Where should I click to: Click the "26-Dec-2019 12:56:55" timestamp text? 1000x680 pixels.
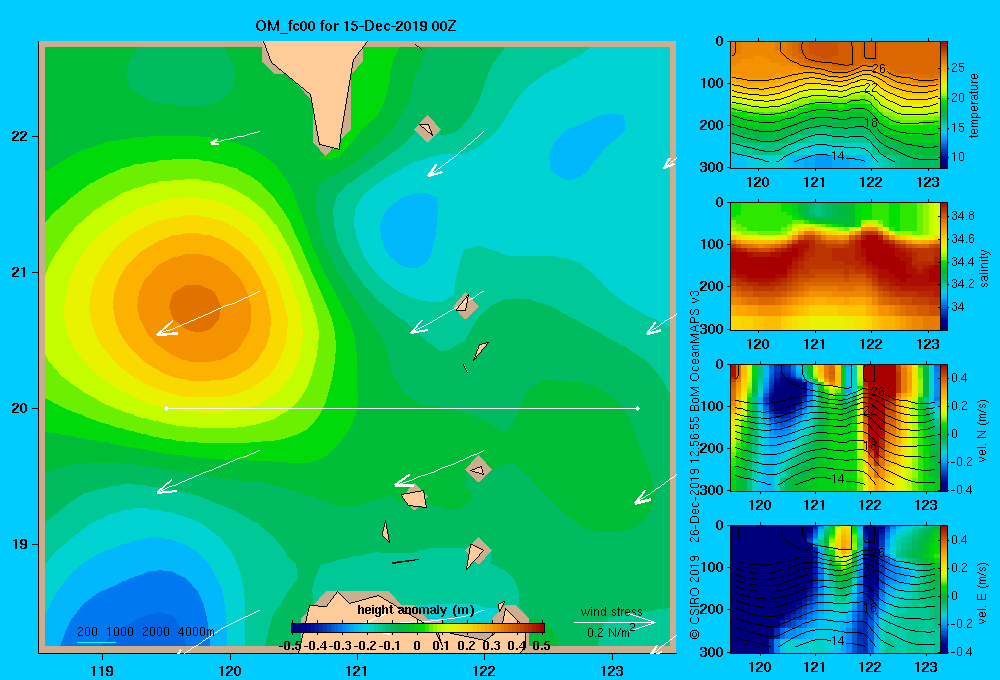695,471
